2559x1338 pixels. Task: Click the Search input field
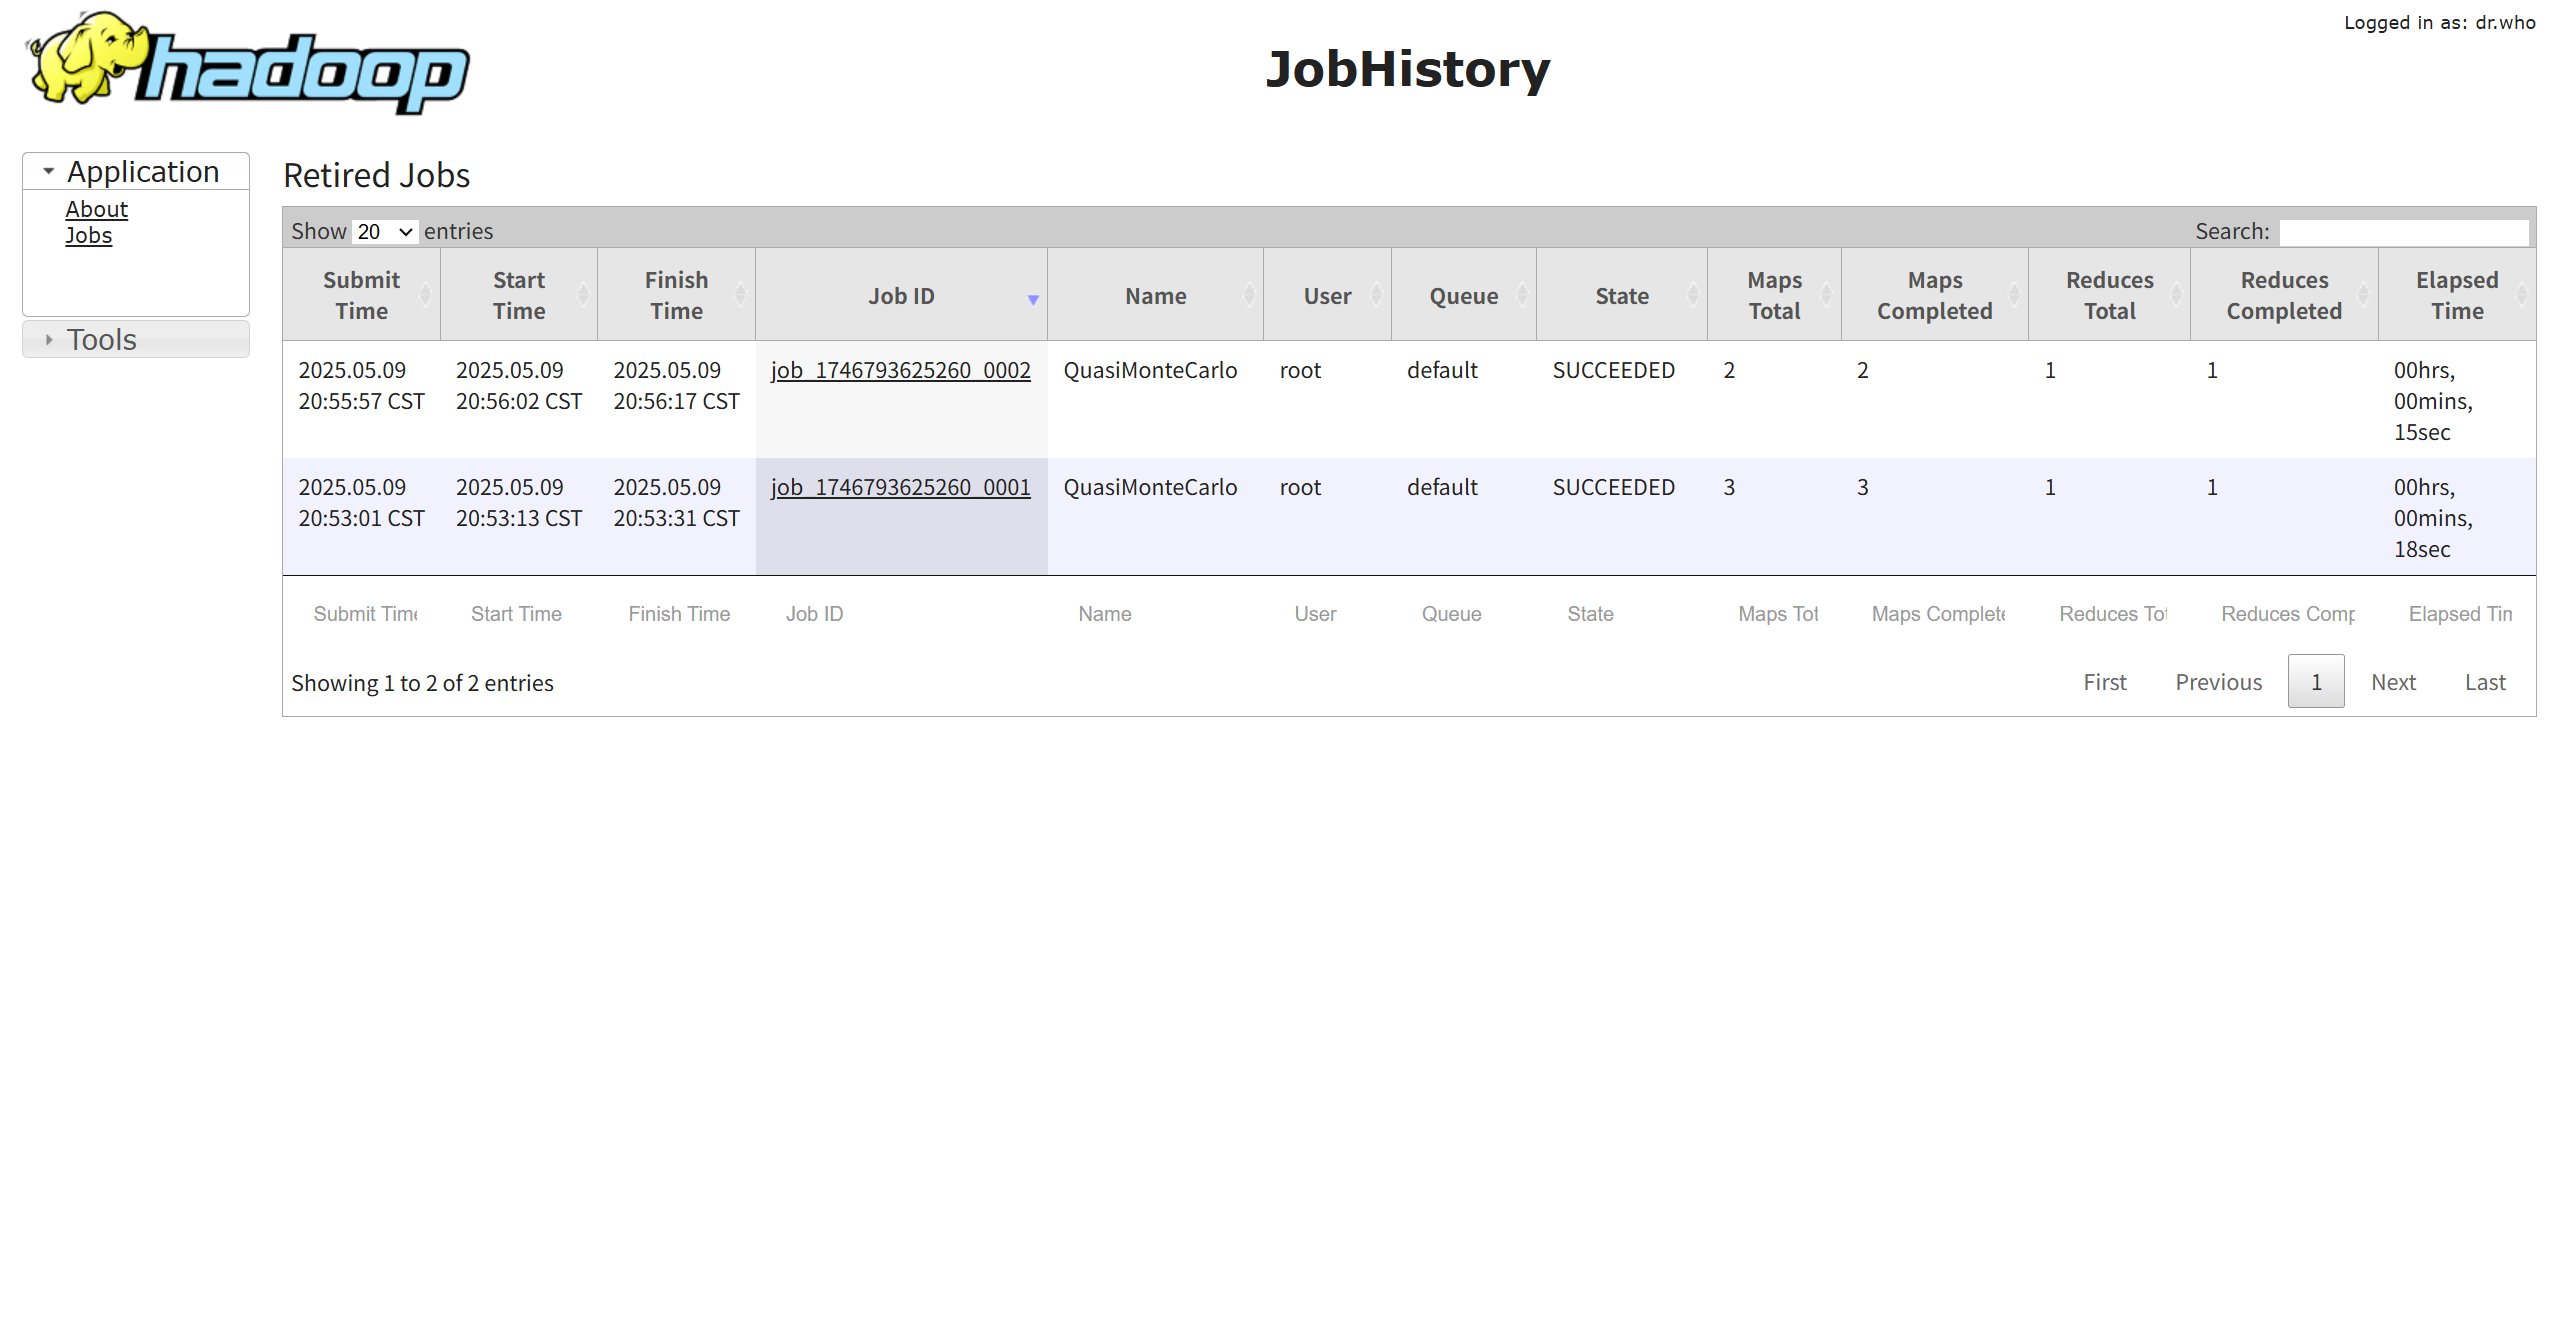[2403, 232]
